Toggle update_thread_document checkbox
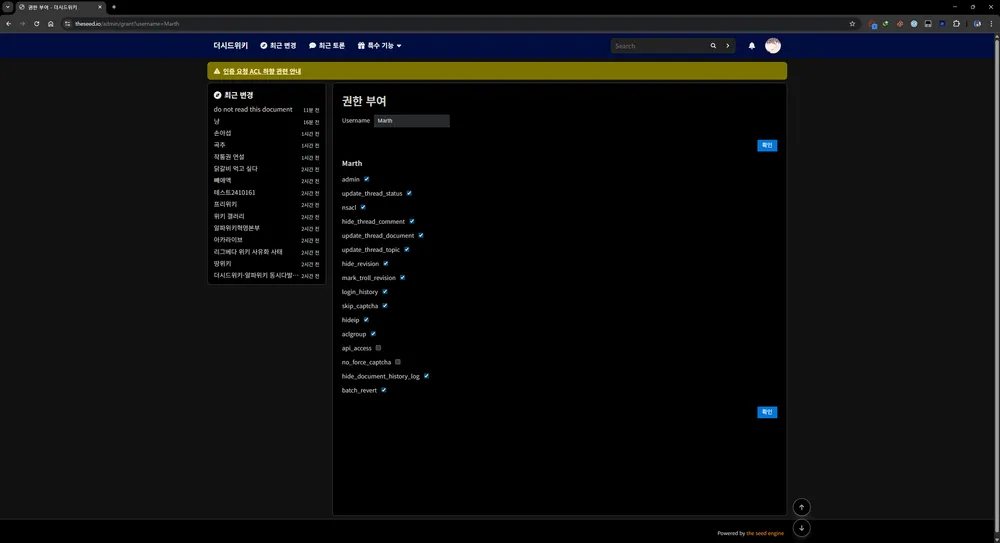This screenshot has width=1000, height=543. [421, 235]
